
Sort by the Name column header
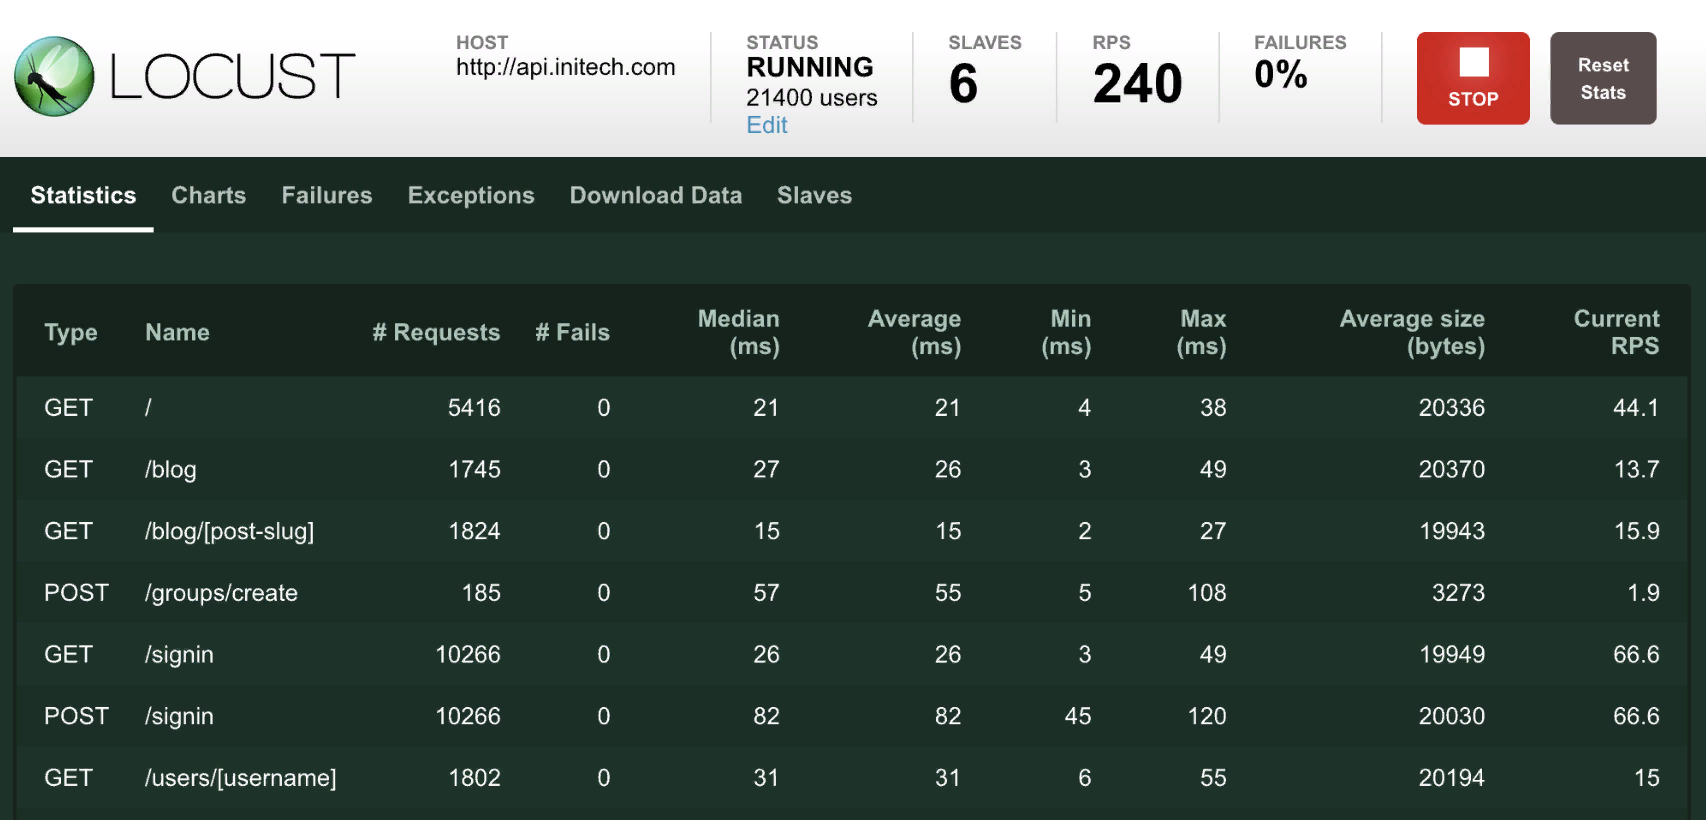click(x=177, y=332)
